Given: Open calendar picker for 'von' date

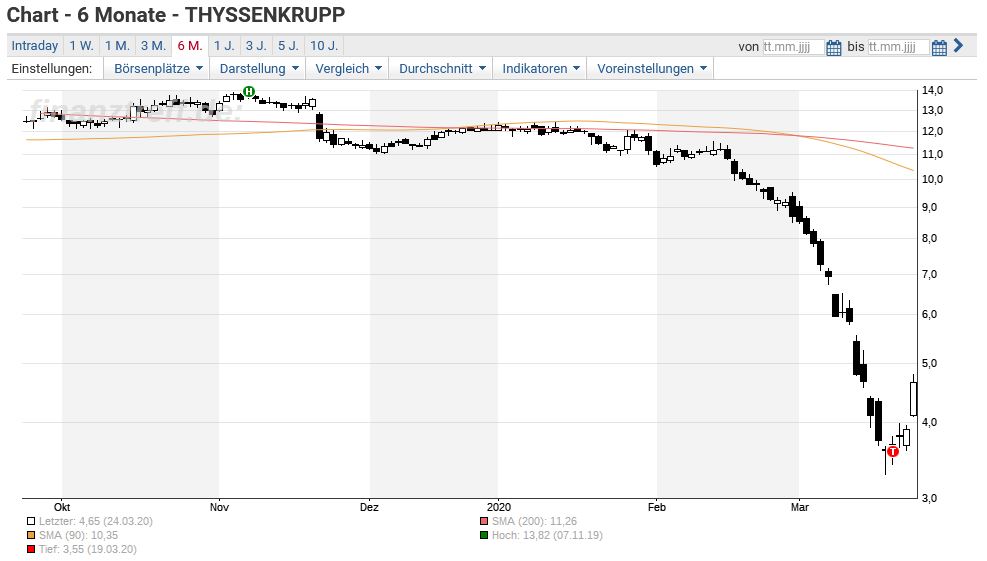Looking at the screenshot, I should tap(833, 47).
